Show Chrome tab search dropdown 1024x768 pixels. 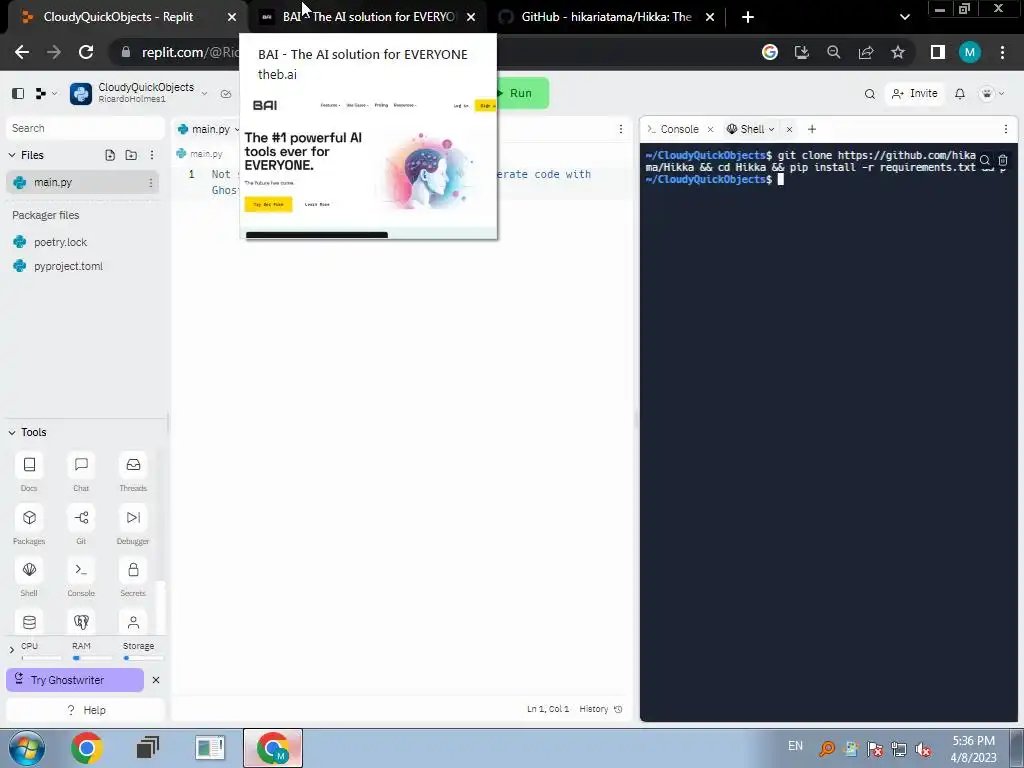[904, 17]
